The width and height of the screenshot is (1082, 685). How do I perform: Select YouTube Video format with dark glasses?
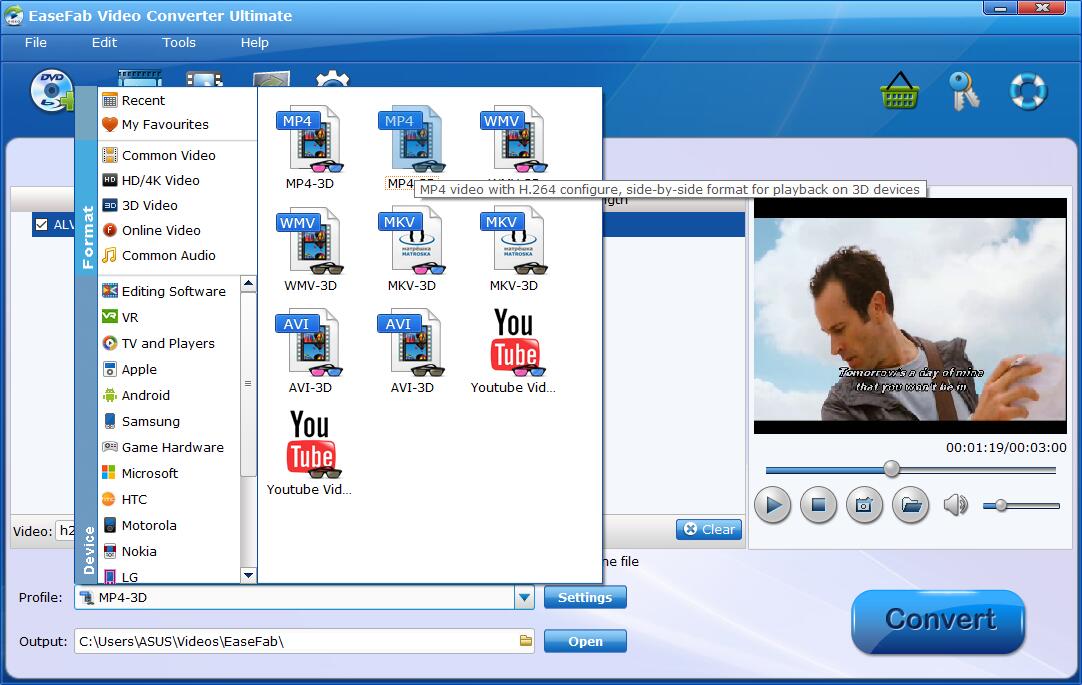pos(310,454)
